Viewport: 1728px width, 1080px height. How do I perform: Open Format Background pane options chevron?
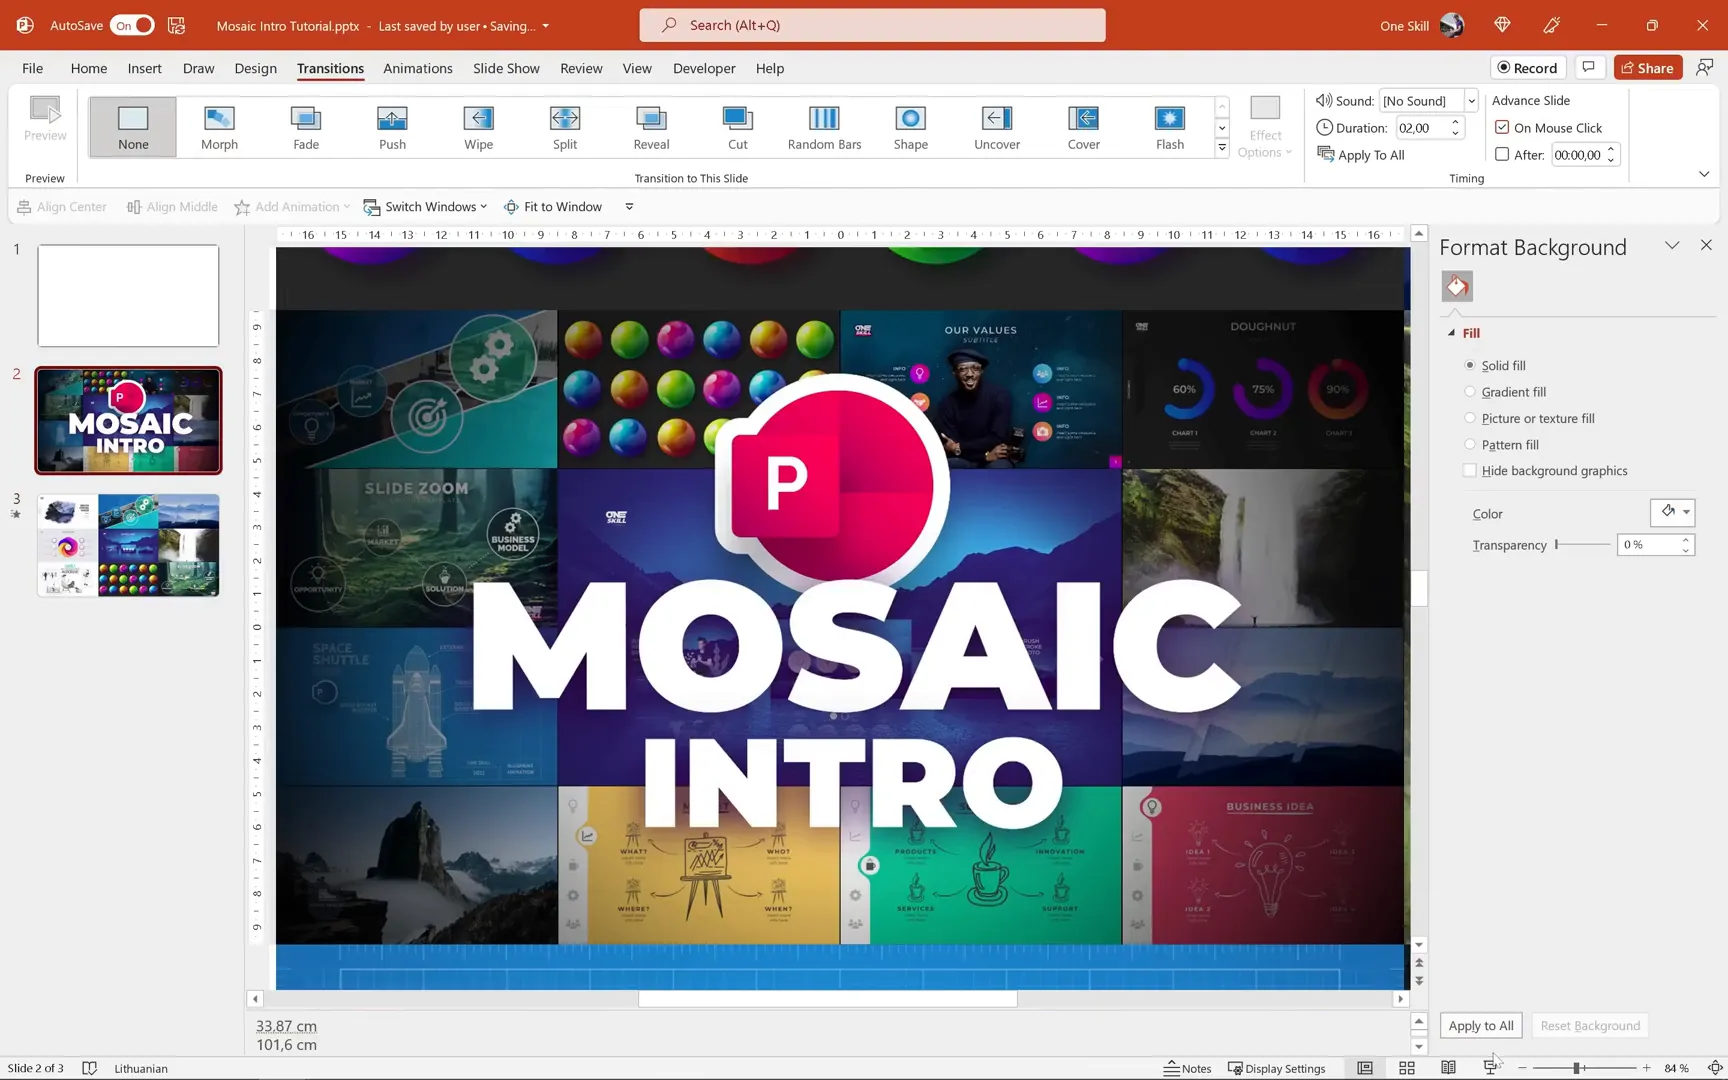[x=1672, y=246]
